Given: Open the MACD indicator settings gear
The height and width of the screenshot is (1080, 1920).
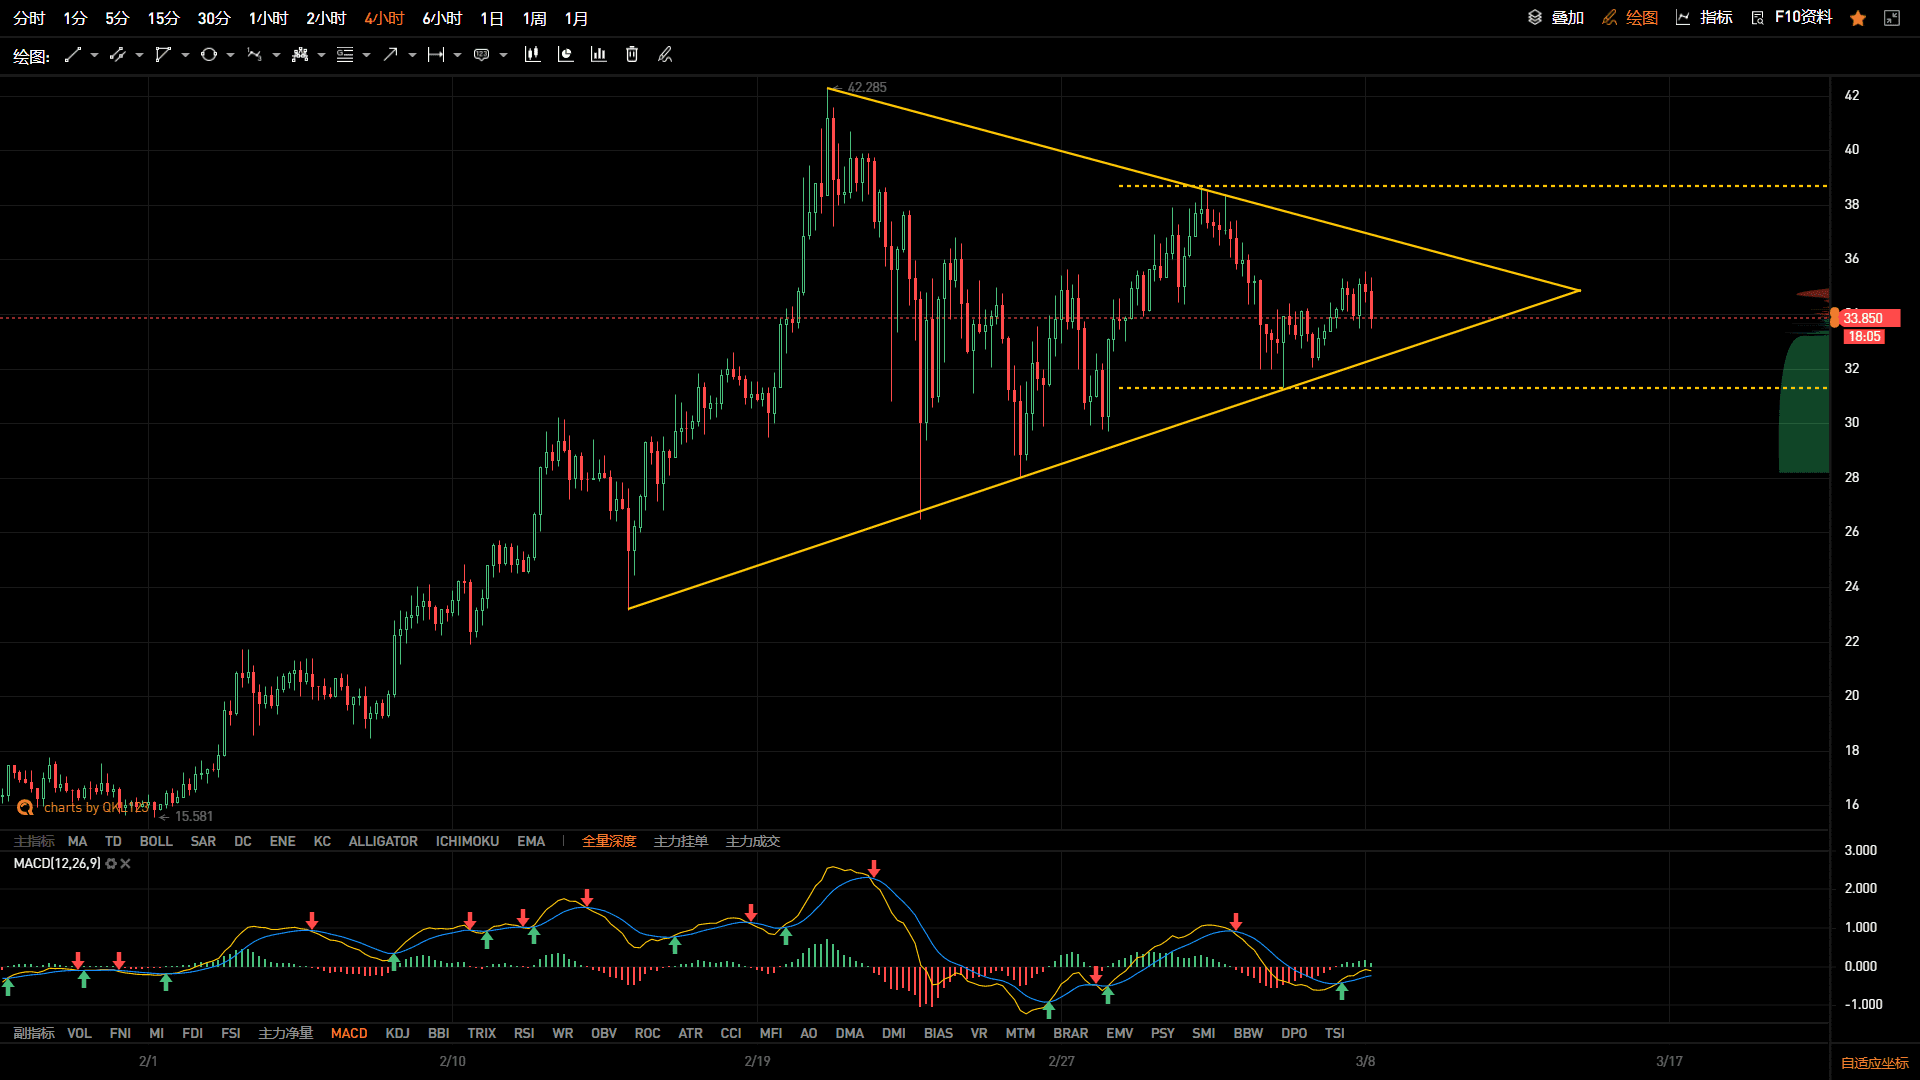Looking at the screenshot, I should tap(111, 864).
